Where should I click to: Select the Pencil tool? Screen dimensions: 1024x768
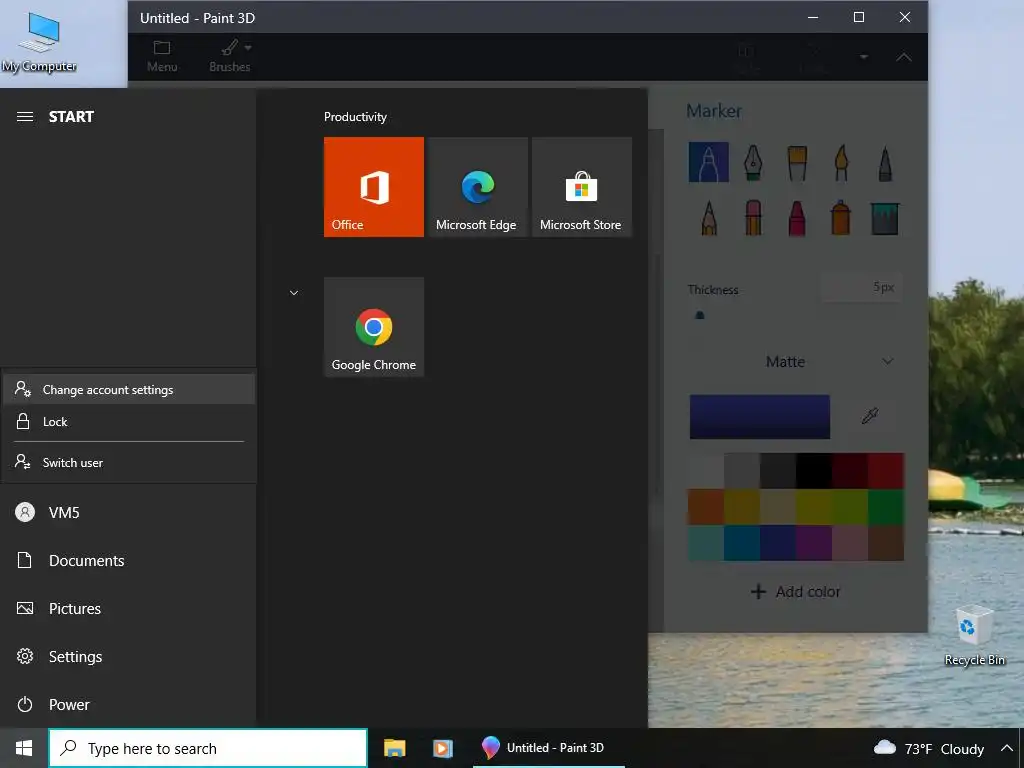709,217
